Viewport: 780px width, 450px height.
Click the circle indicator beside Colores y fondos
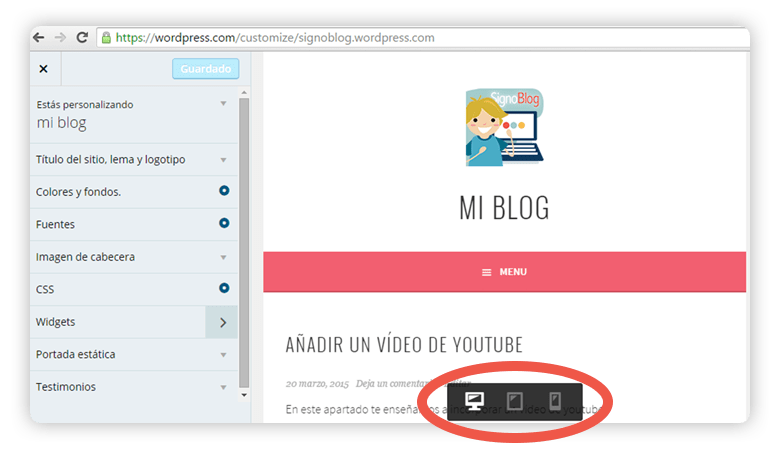[224, 190]
